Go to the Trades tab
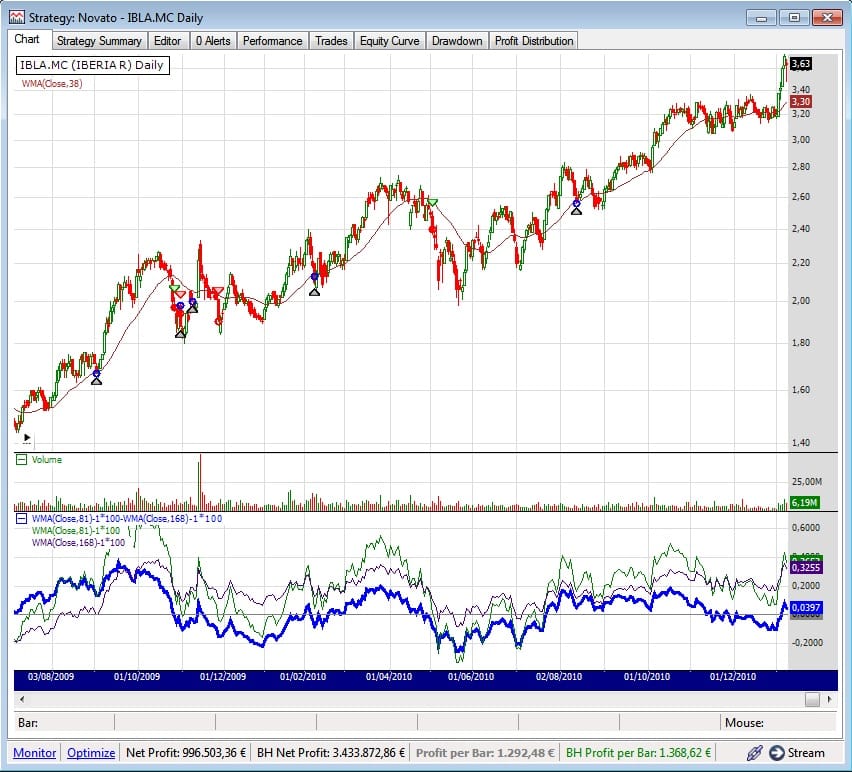The height and width of the screenshot is (772, 852). click(x=331, y=41)
